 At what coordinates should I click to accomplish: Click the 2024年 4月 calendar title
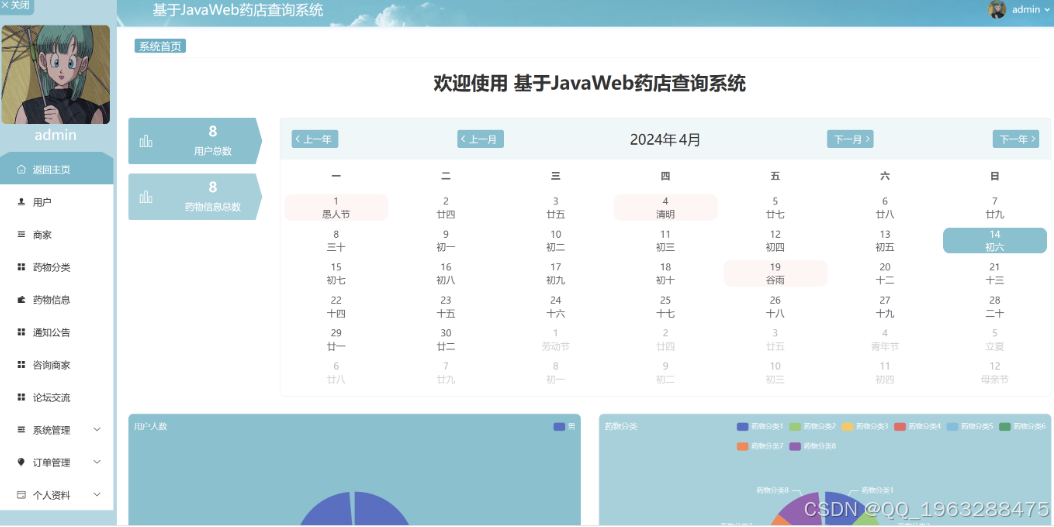click(x=665, y=139)
